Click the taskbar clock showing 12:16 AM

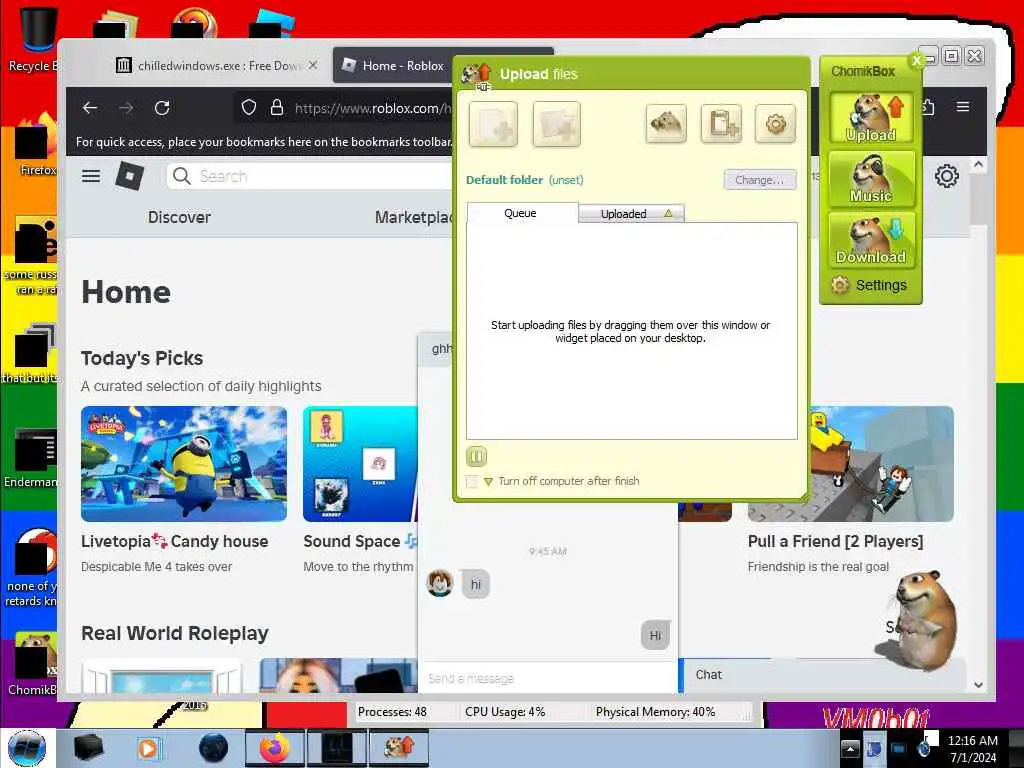972,749
